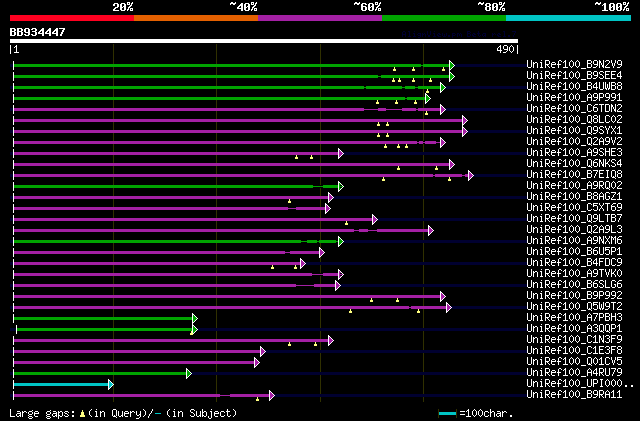The height and width of the screenshot is (421, 640).
Task: Open the UniRef100_C6TDN2 hit label
Action: tap(574, 108)
